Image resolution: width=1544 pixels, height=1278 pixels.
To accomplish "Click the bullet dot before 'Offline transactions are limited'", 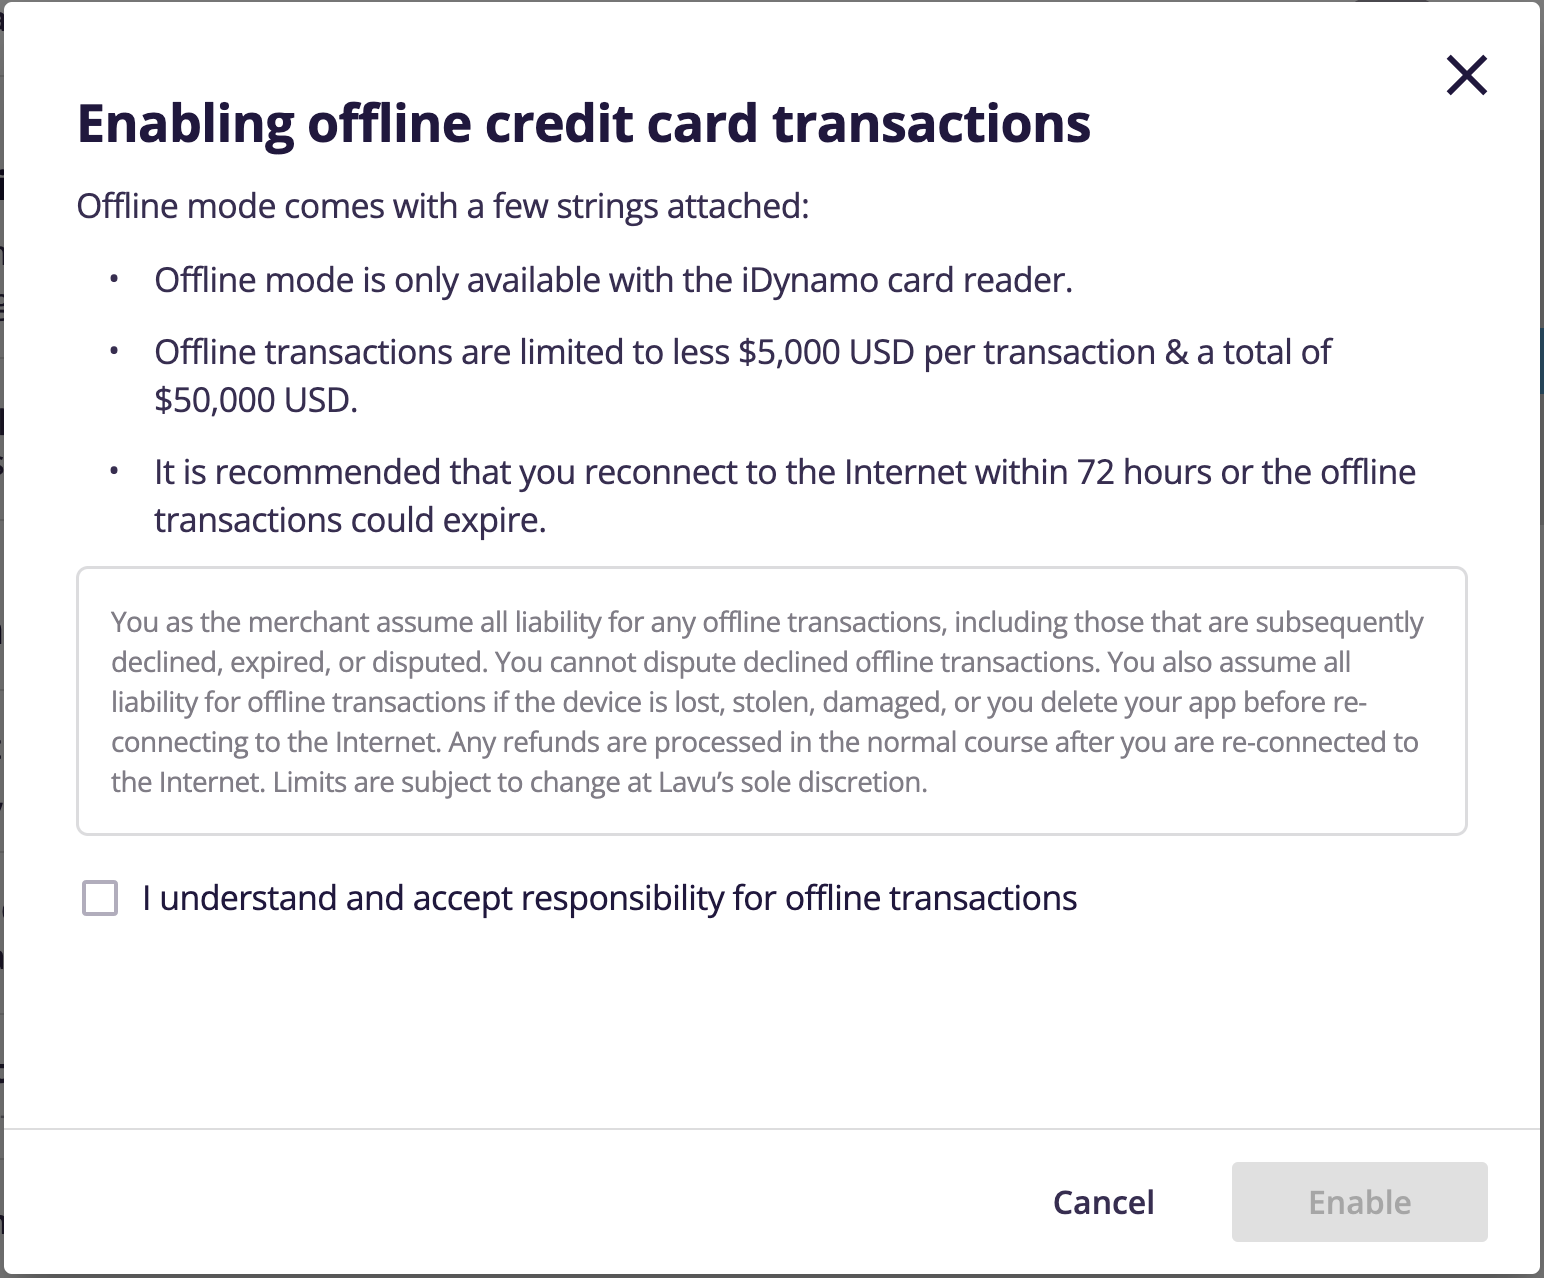I will 115,352.
